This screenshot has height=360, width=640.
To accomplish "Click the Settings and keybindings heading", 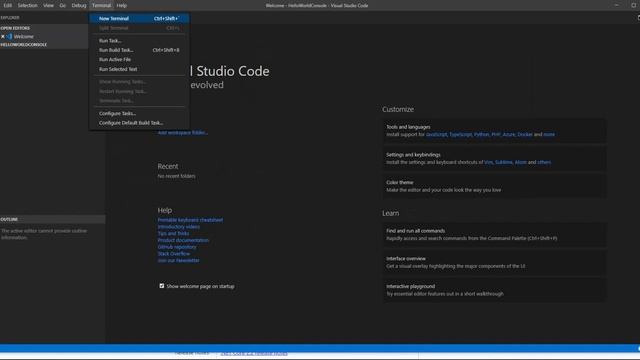I will (413, 155).
